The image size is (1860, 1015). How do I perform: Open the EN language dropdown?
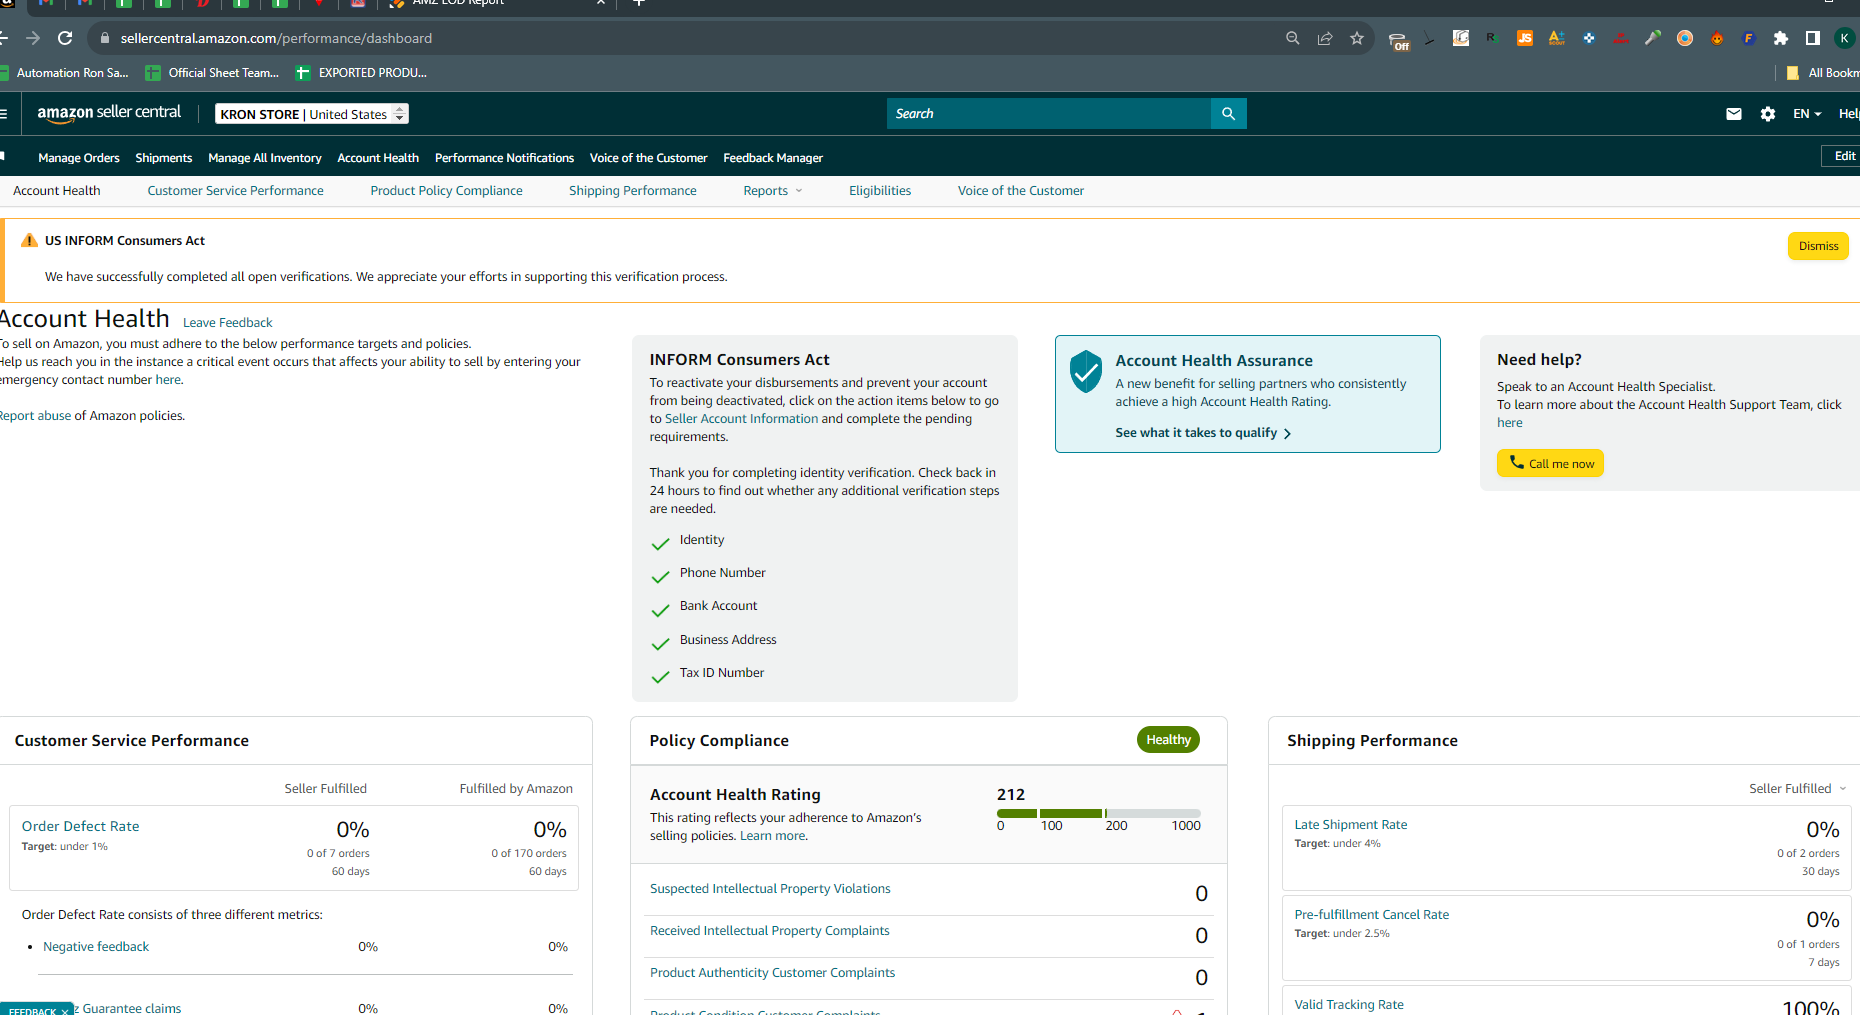(1807, 114)
